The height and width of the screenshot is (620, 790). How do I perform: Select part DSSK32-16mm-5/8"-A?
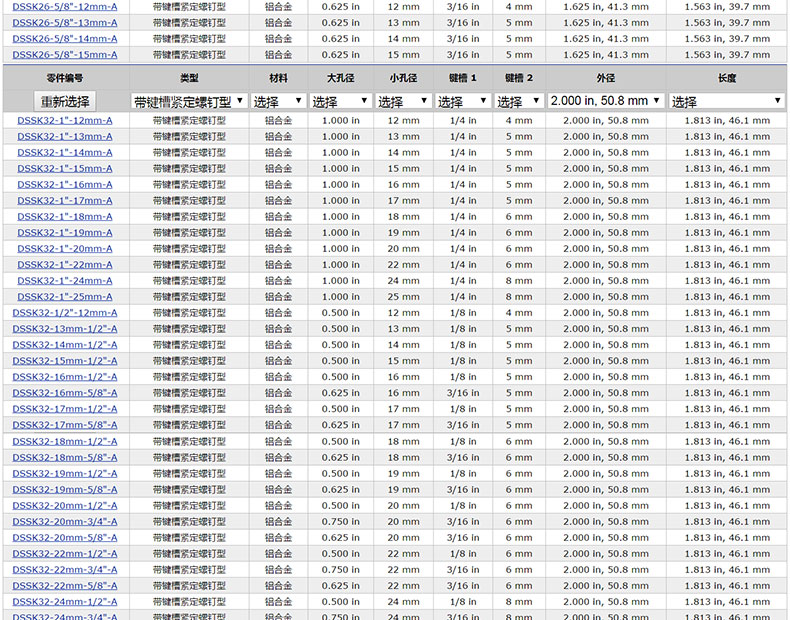pos(65,393)
